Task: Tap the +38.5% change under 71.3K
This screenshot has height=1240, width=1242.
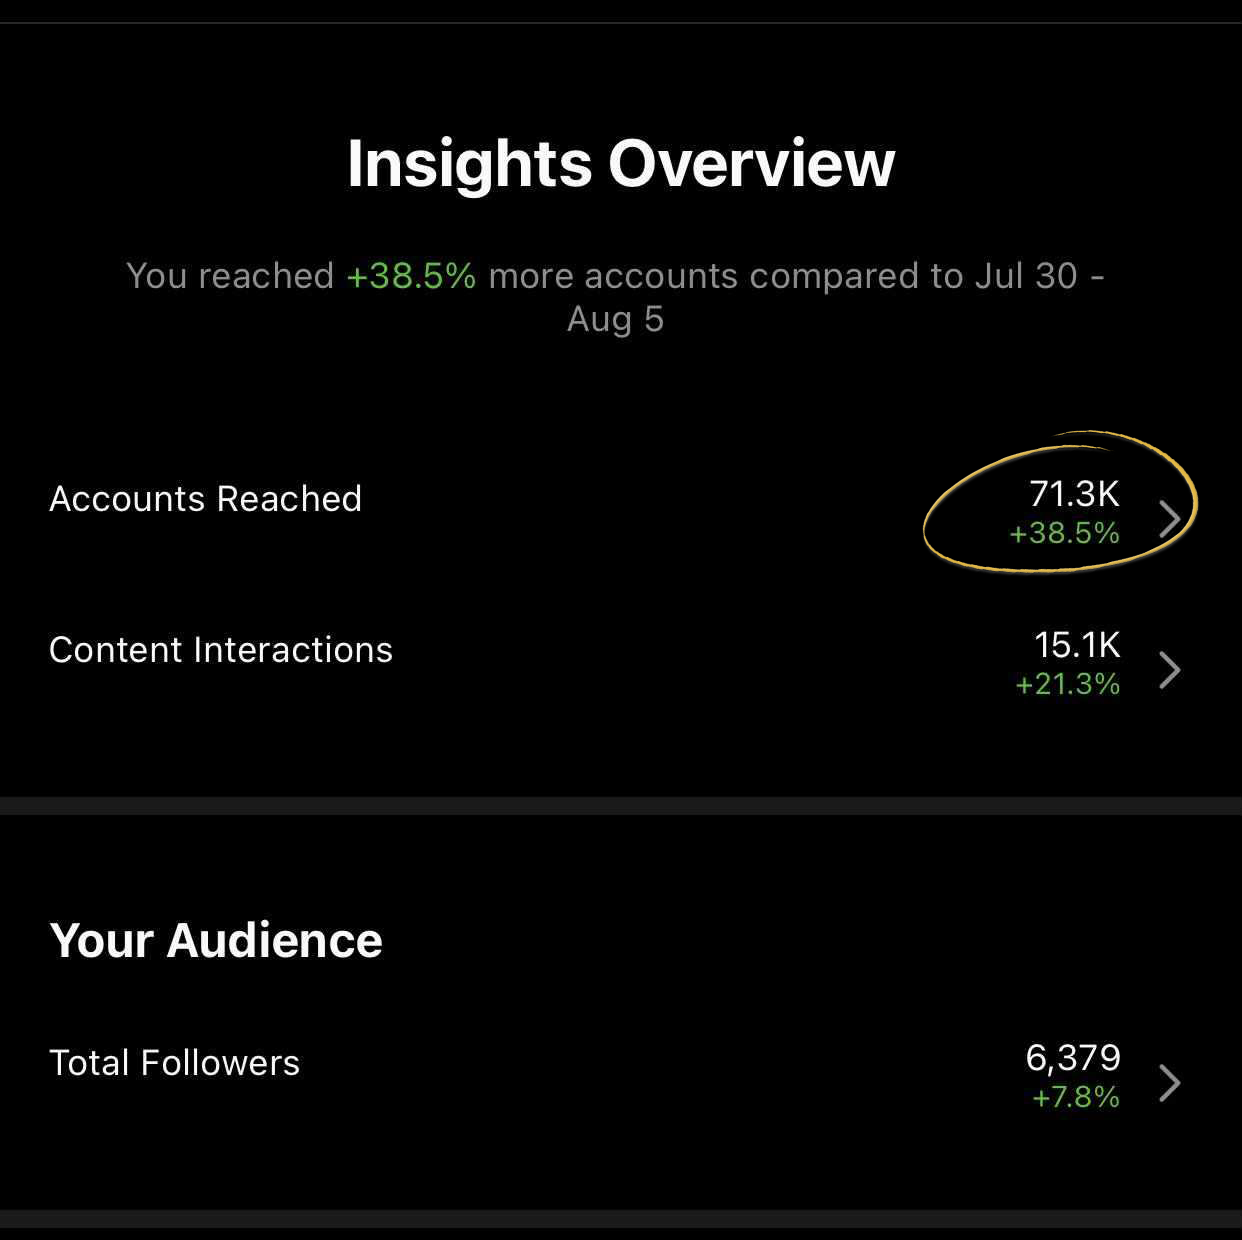Action: (1064, 533)
